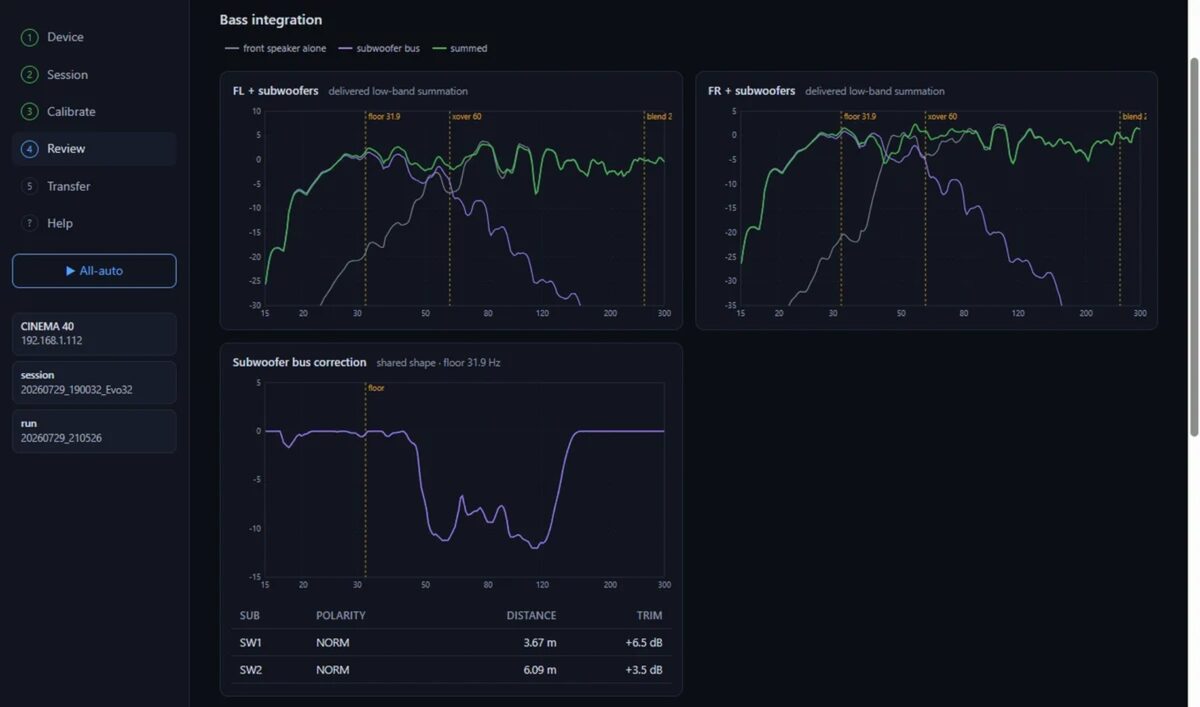Viewport: 1200px width, 707px height.
Task: Click the NORM polarity for SW1
Action: coord(333,643)
